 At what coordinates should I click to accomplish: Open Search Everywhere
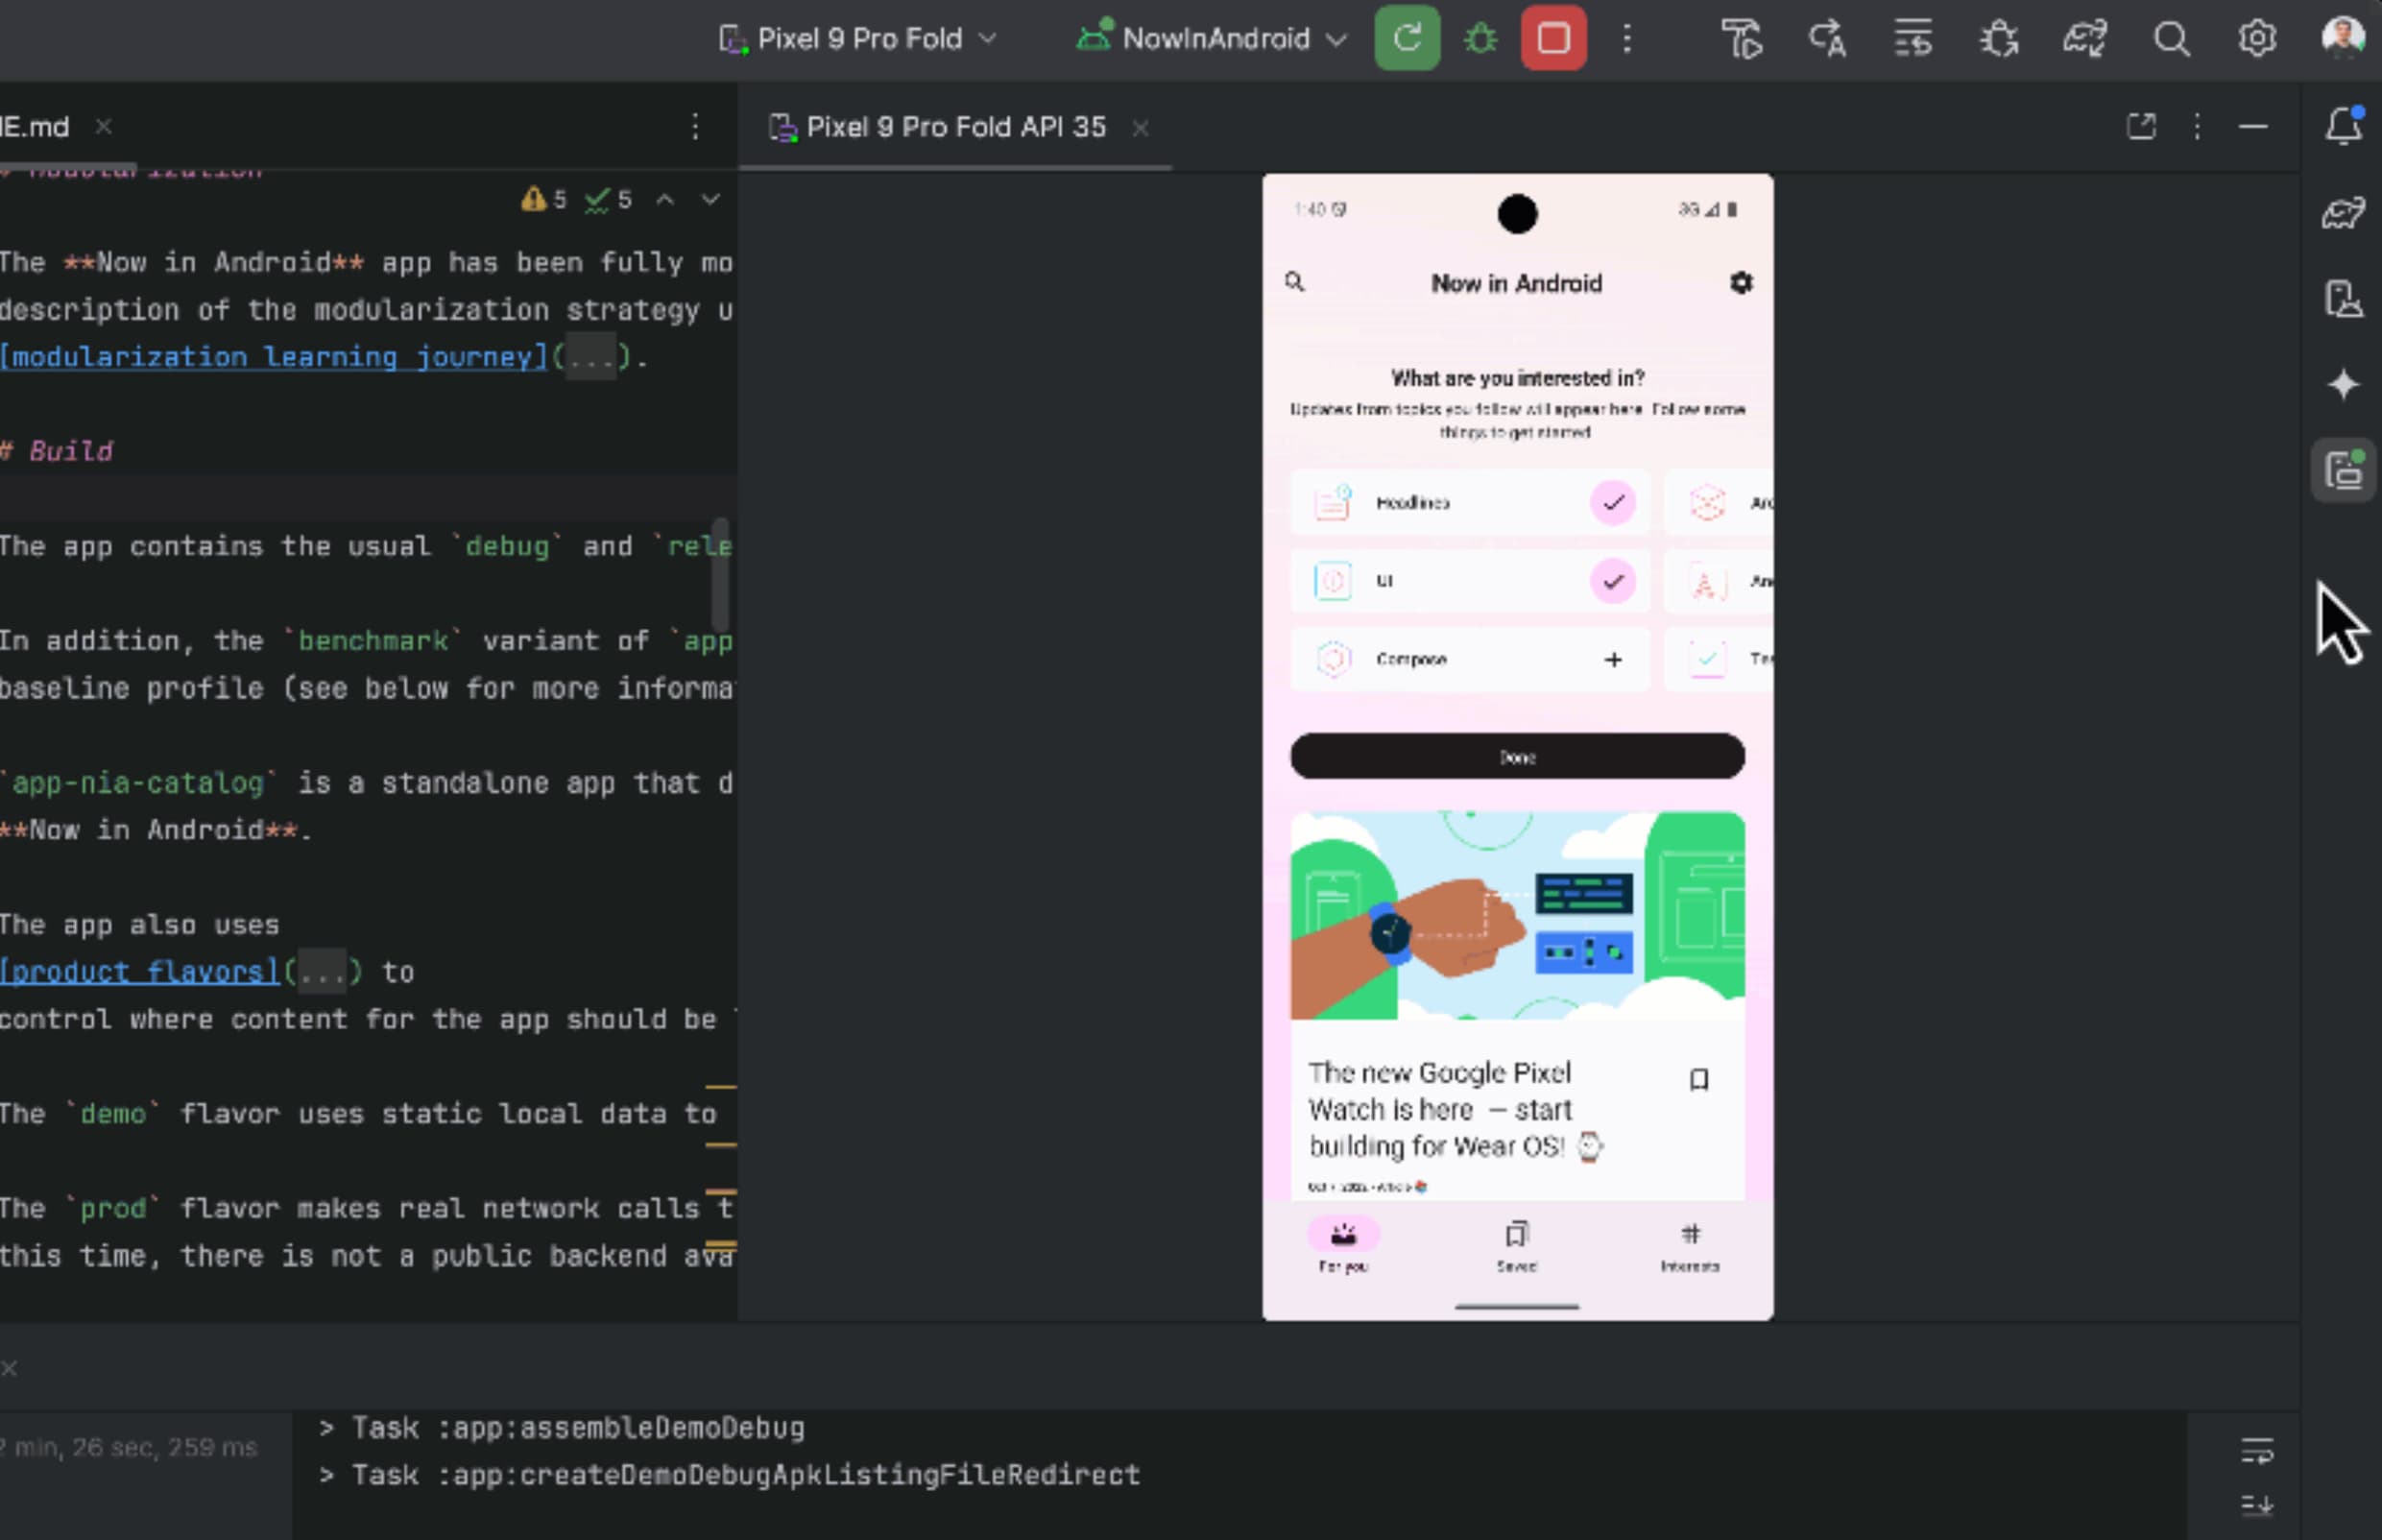[2170, 39]
